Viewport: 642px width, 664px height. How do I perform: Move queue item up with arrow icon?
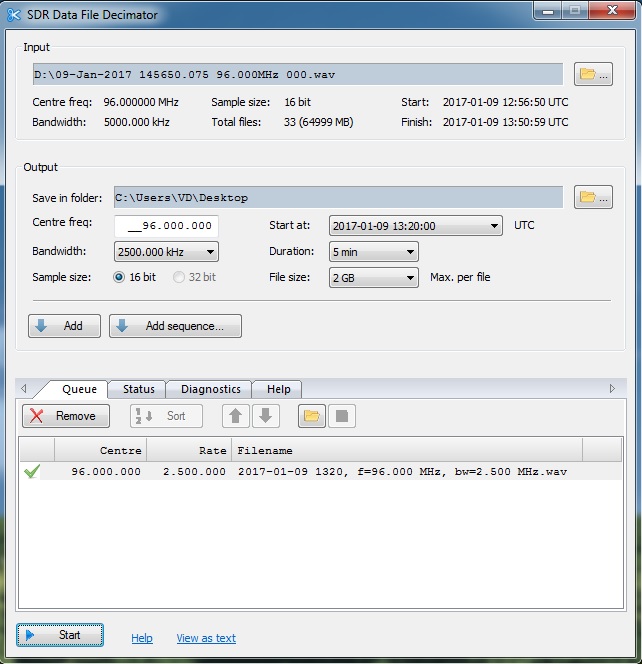point(236,416)
